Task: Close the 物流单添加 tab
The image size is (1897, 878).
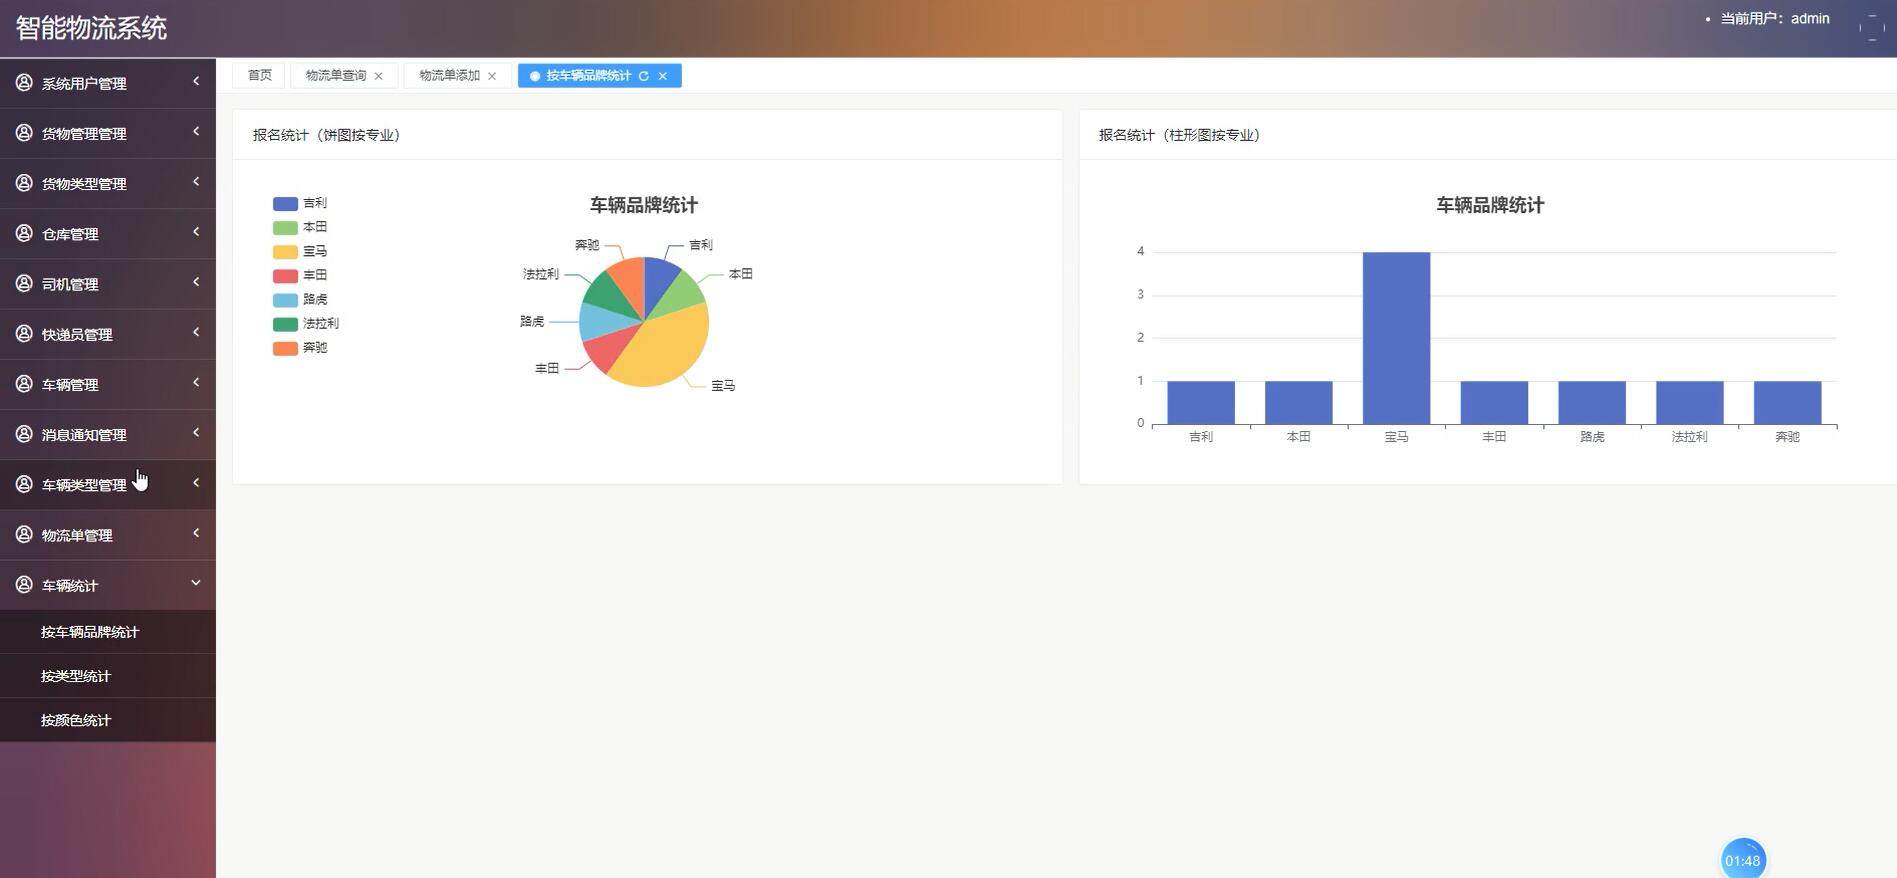Action: (x=492, y=76)
